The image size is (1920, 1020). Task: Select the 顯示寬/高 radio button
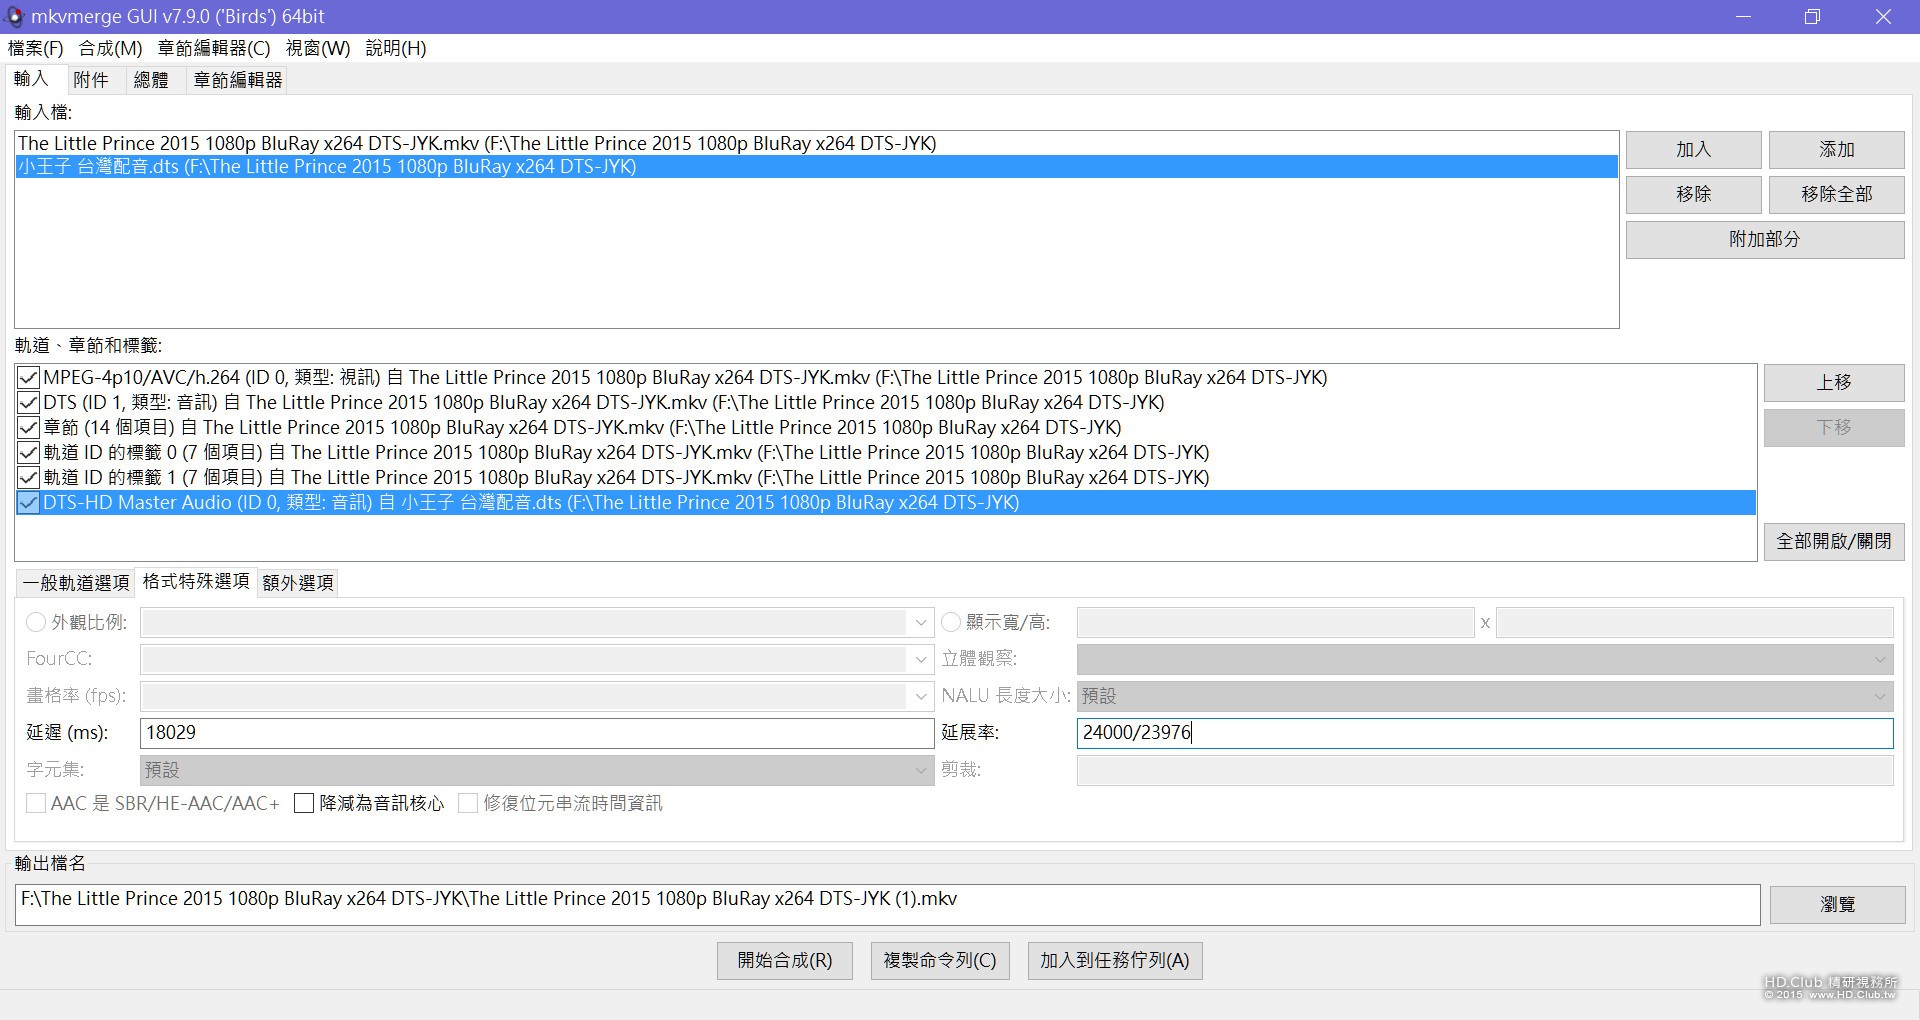(951, 623)
